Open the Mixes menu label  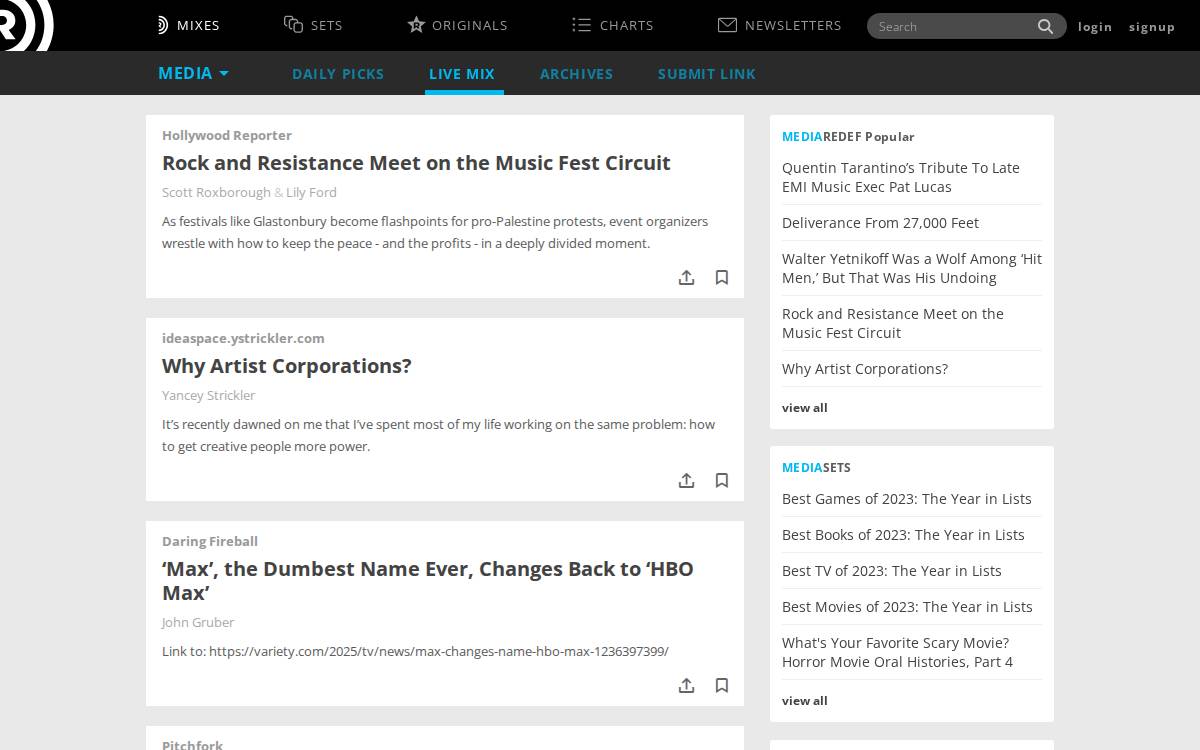[198, 25]
